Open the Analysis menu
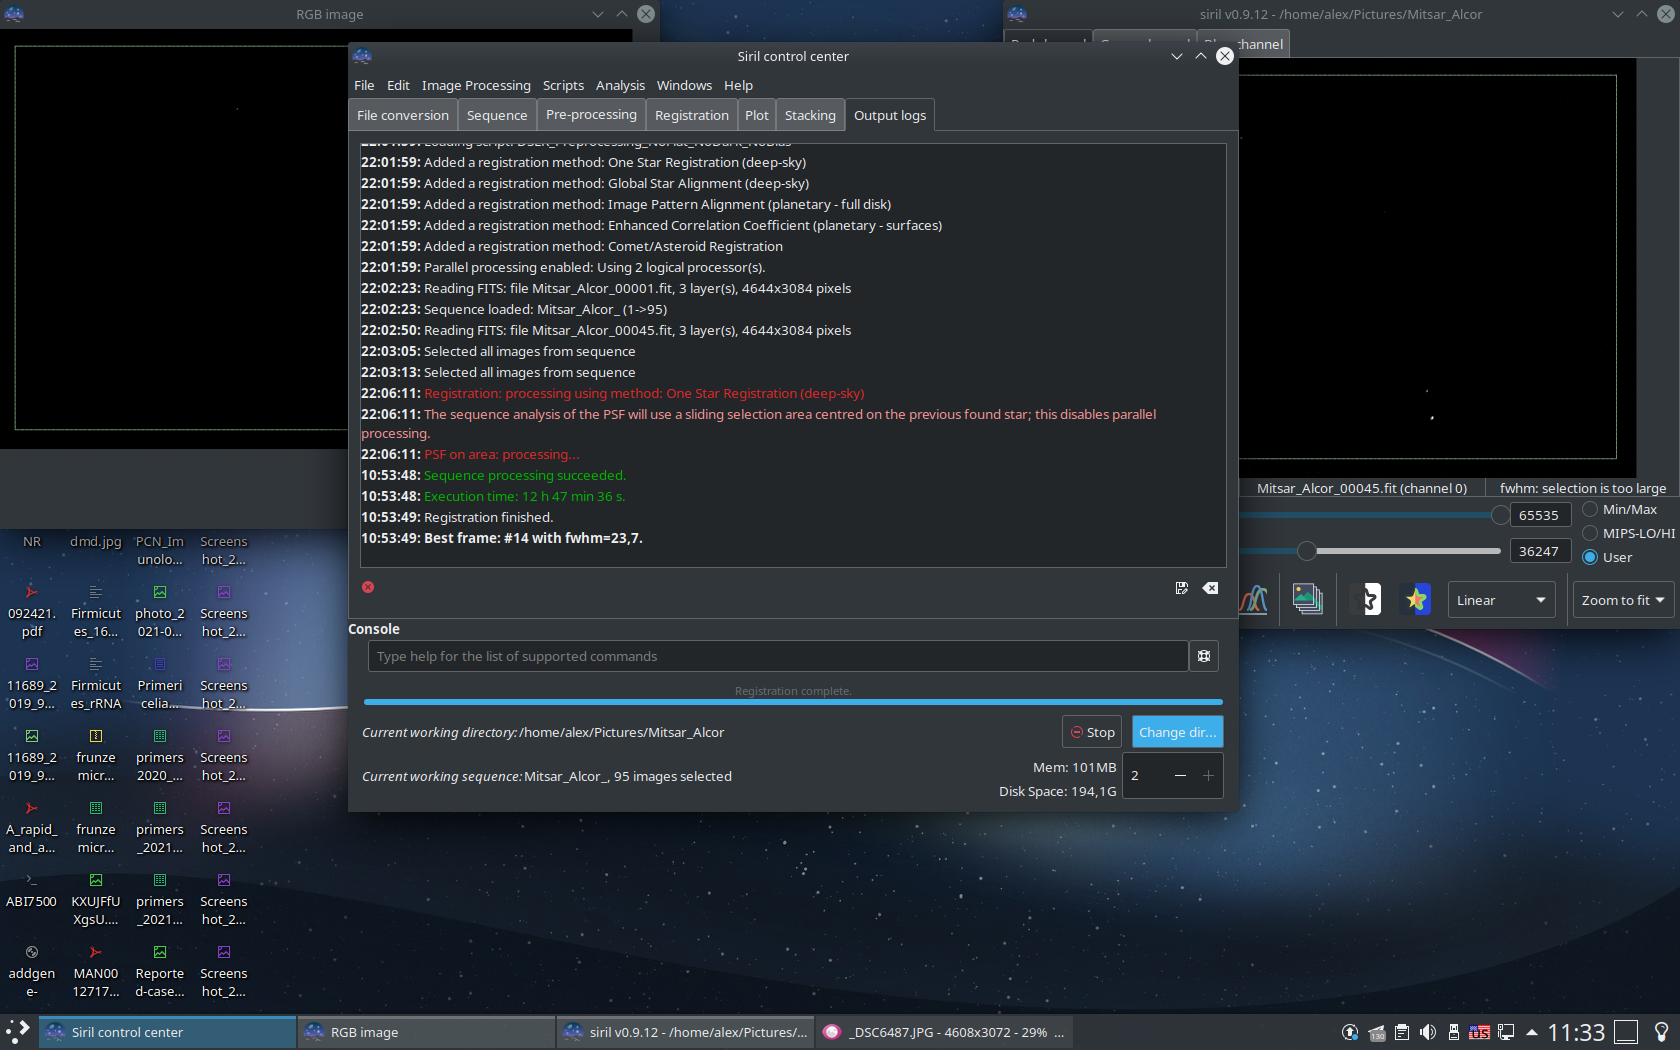Image resolution: width=1680 pixels, height=1050 pixels. (620, 85)
